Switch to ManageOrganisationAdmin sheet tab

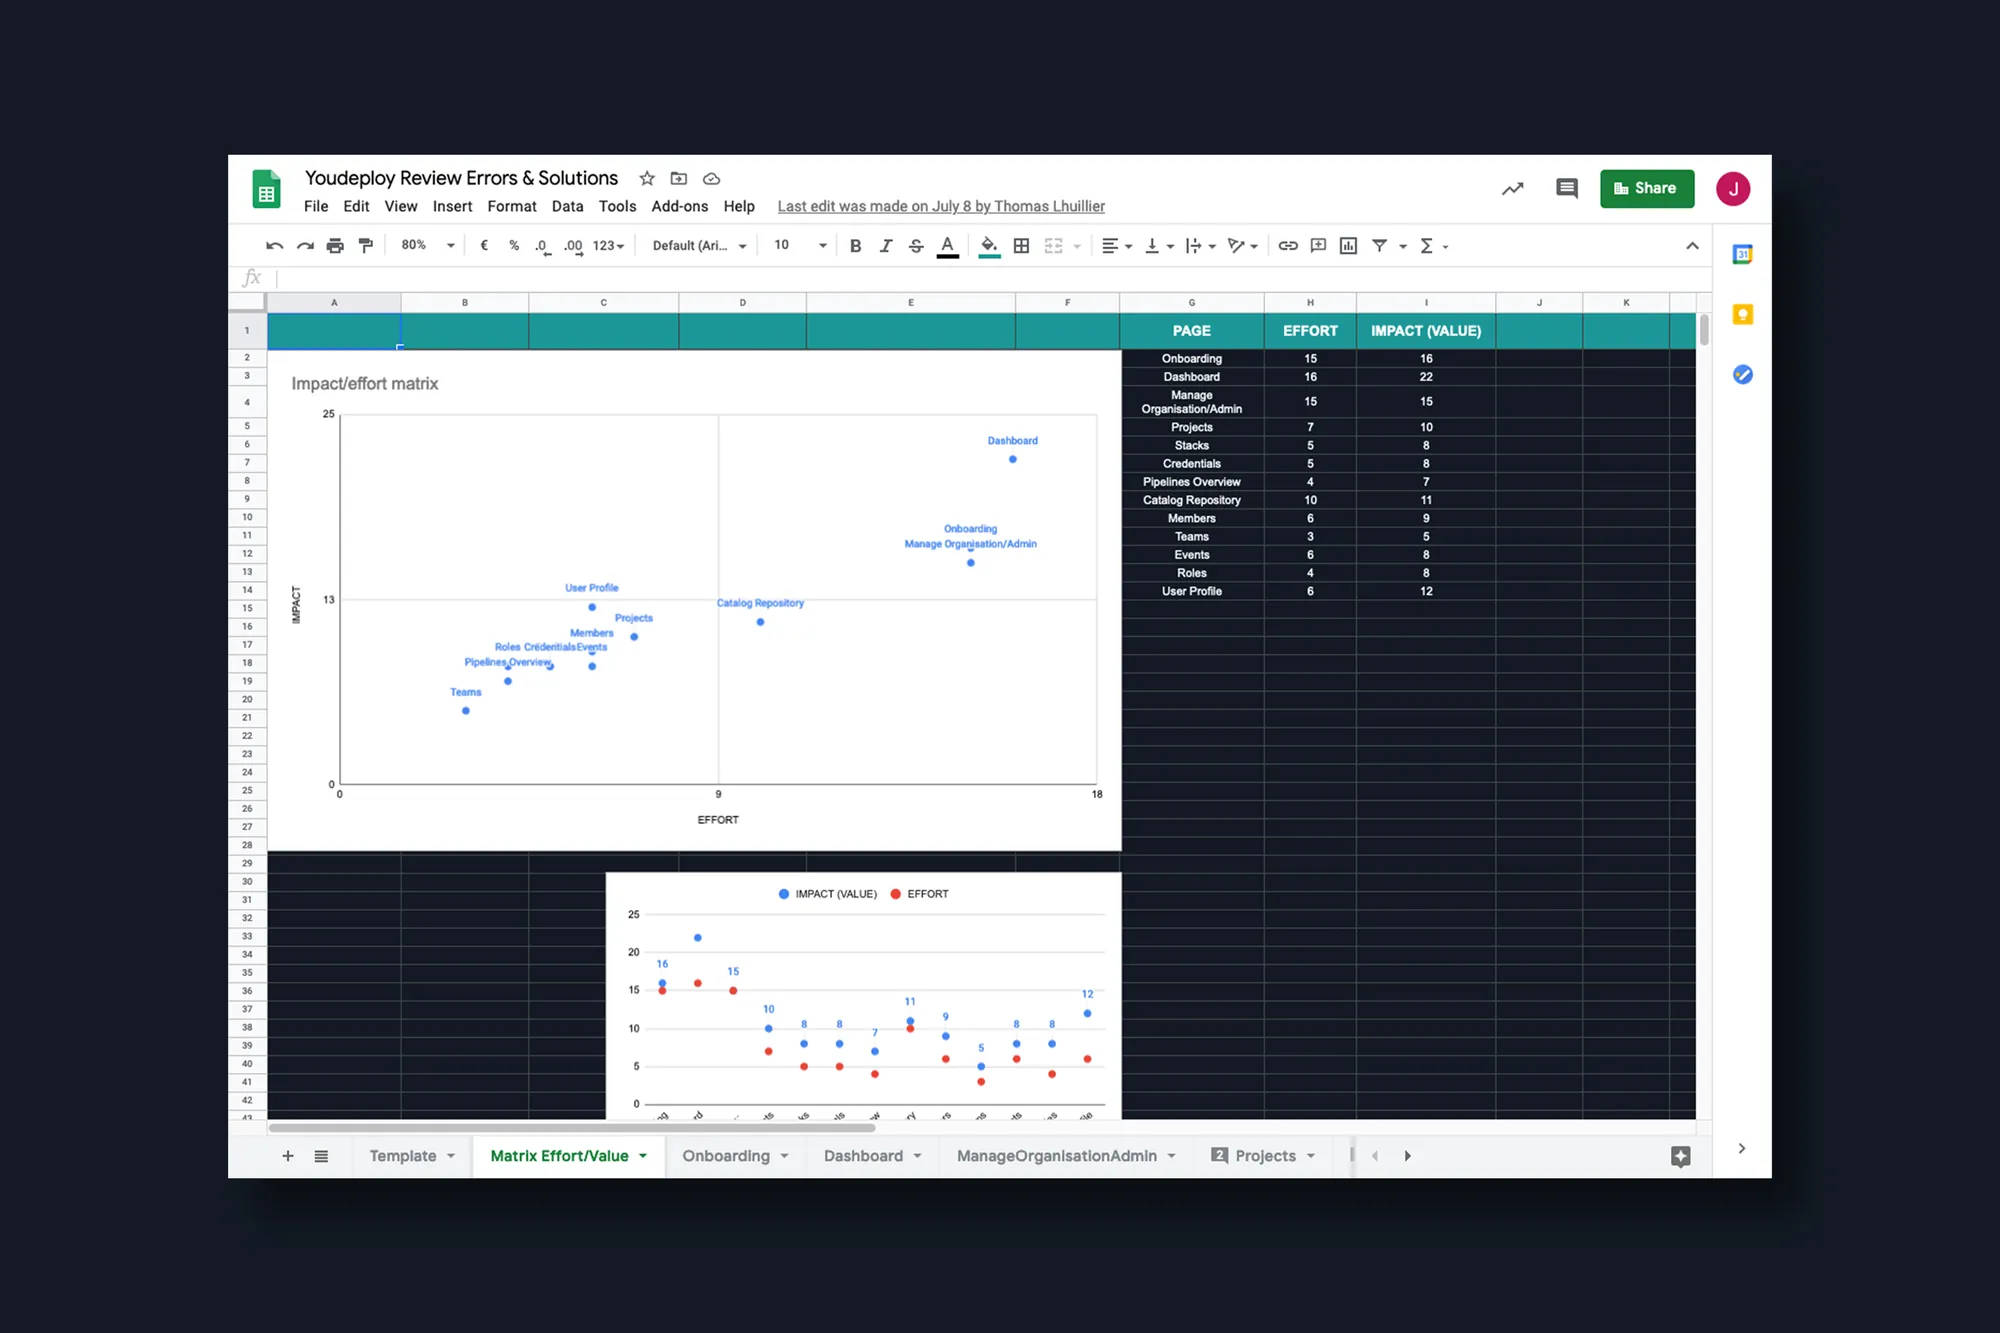point(1057,1156)
